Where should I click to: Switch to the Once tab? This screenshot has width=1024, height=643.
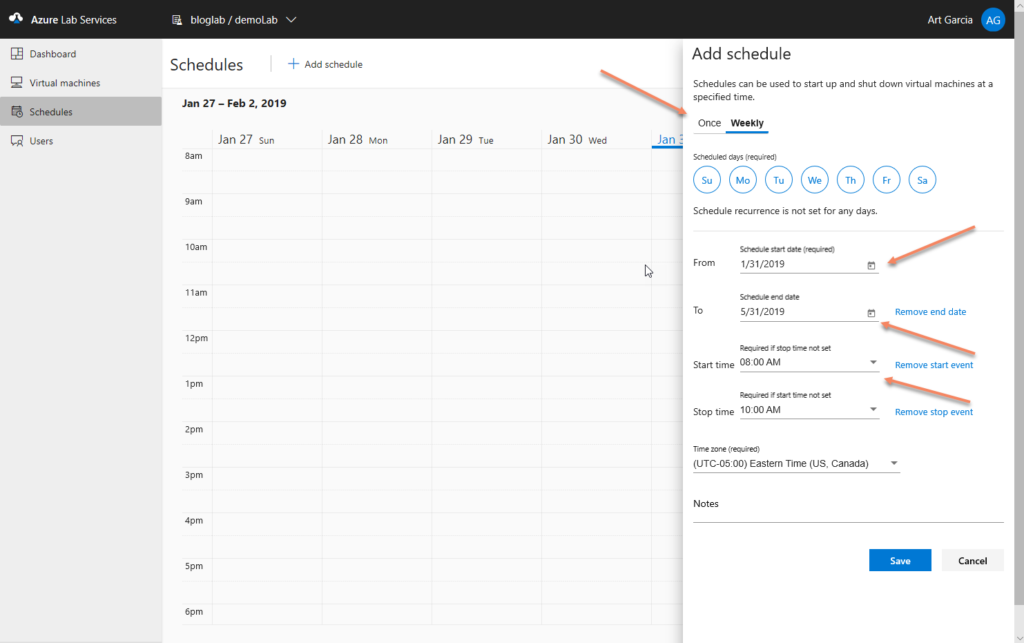707,122
